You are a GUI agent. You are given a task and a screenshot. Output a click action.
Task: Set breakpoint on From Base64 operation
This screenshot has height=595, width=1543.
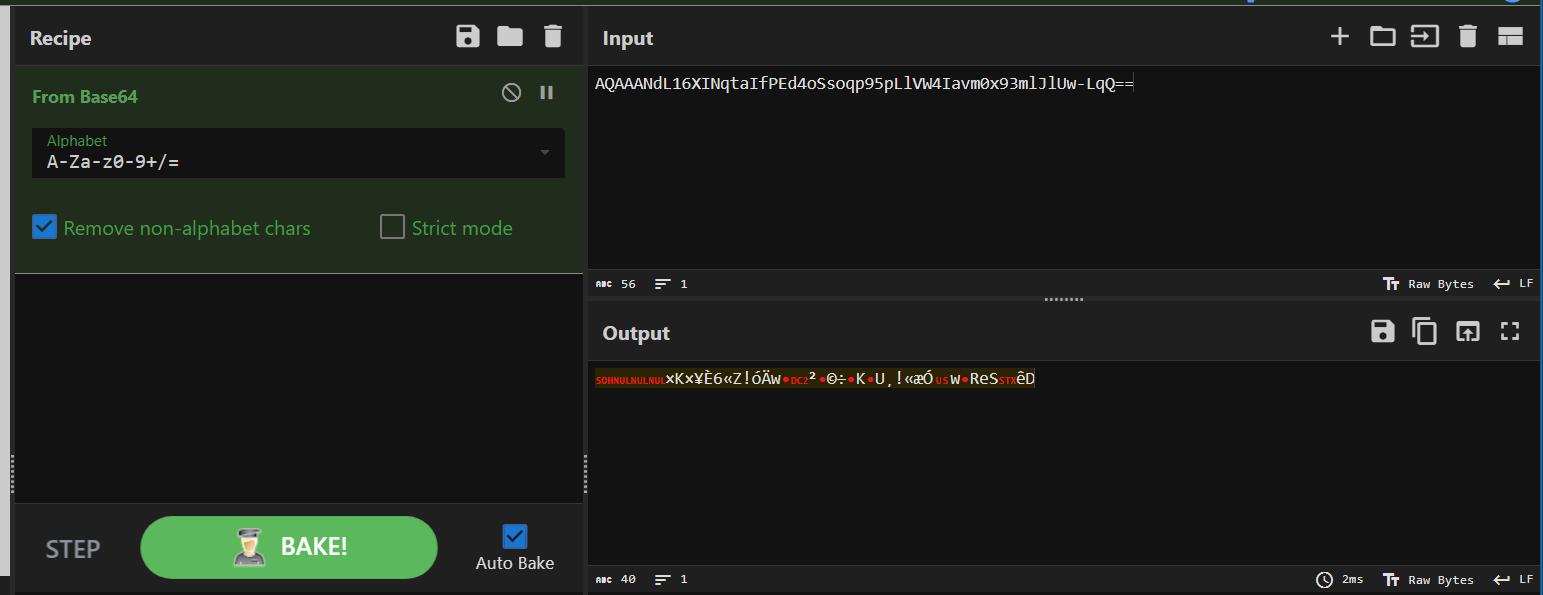click(547, 93)
